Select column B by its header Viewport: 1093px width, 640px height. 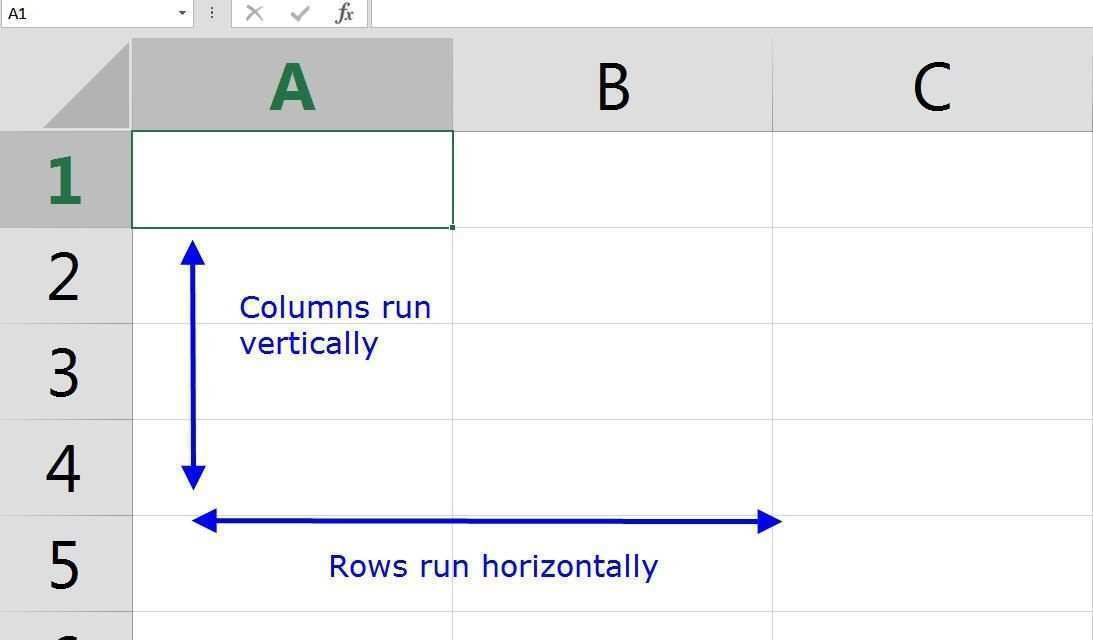[x=612, y=86]
